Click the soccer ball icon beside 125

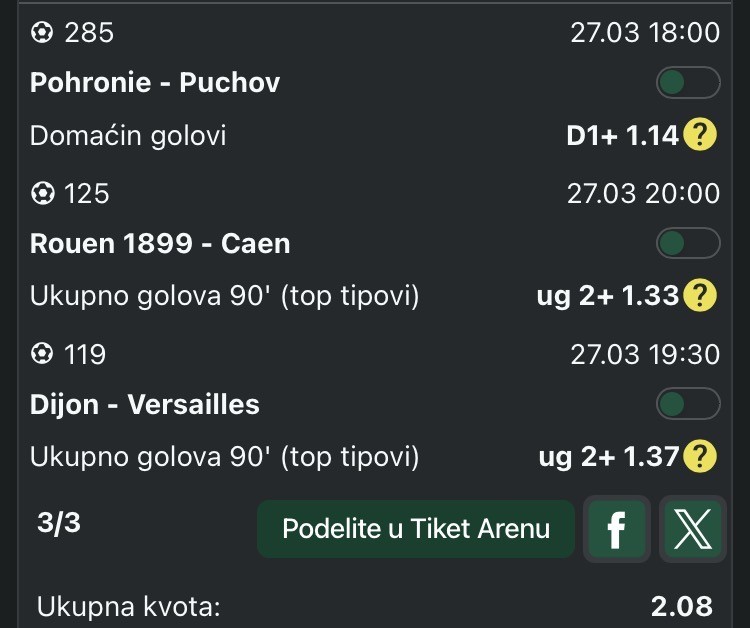[43, 193]
